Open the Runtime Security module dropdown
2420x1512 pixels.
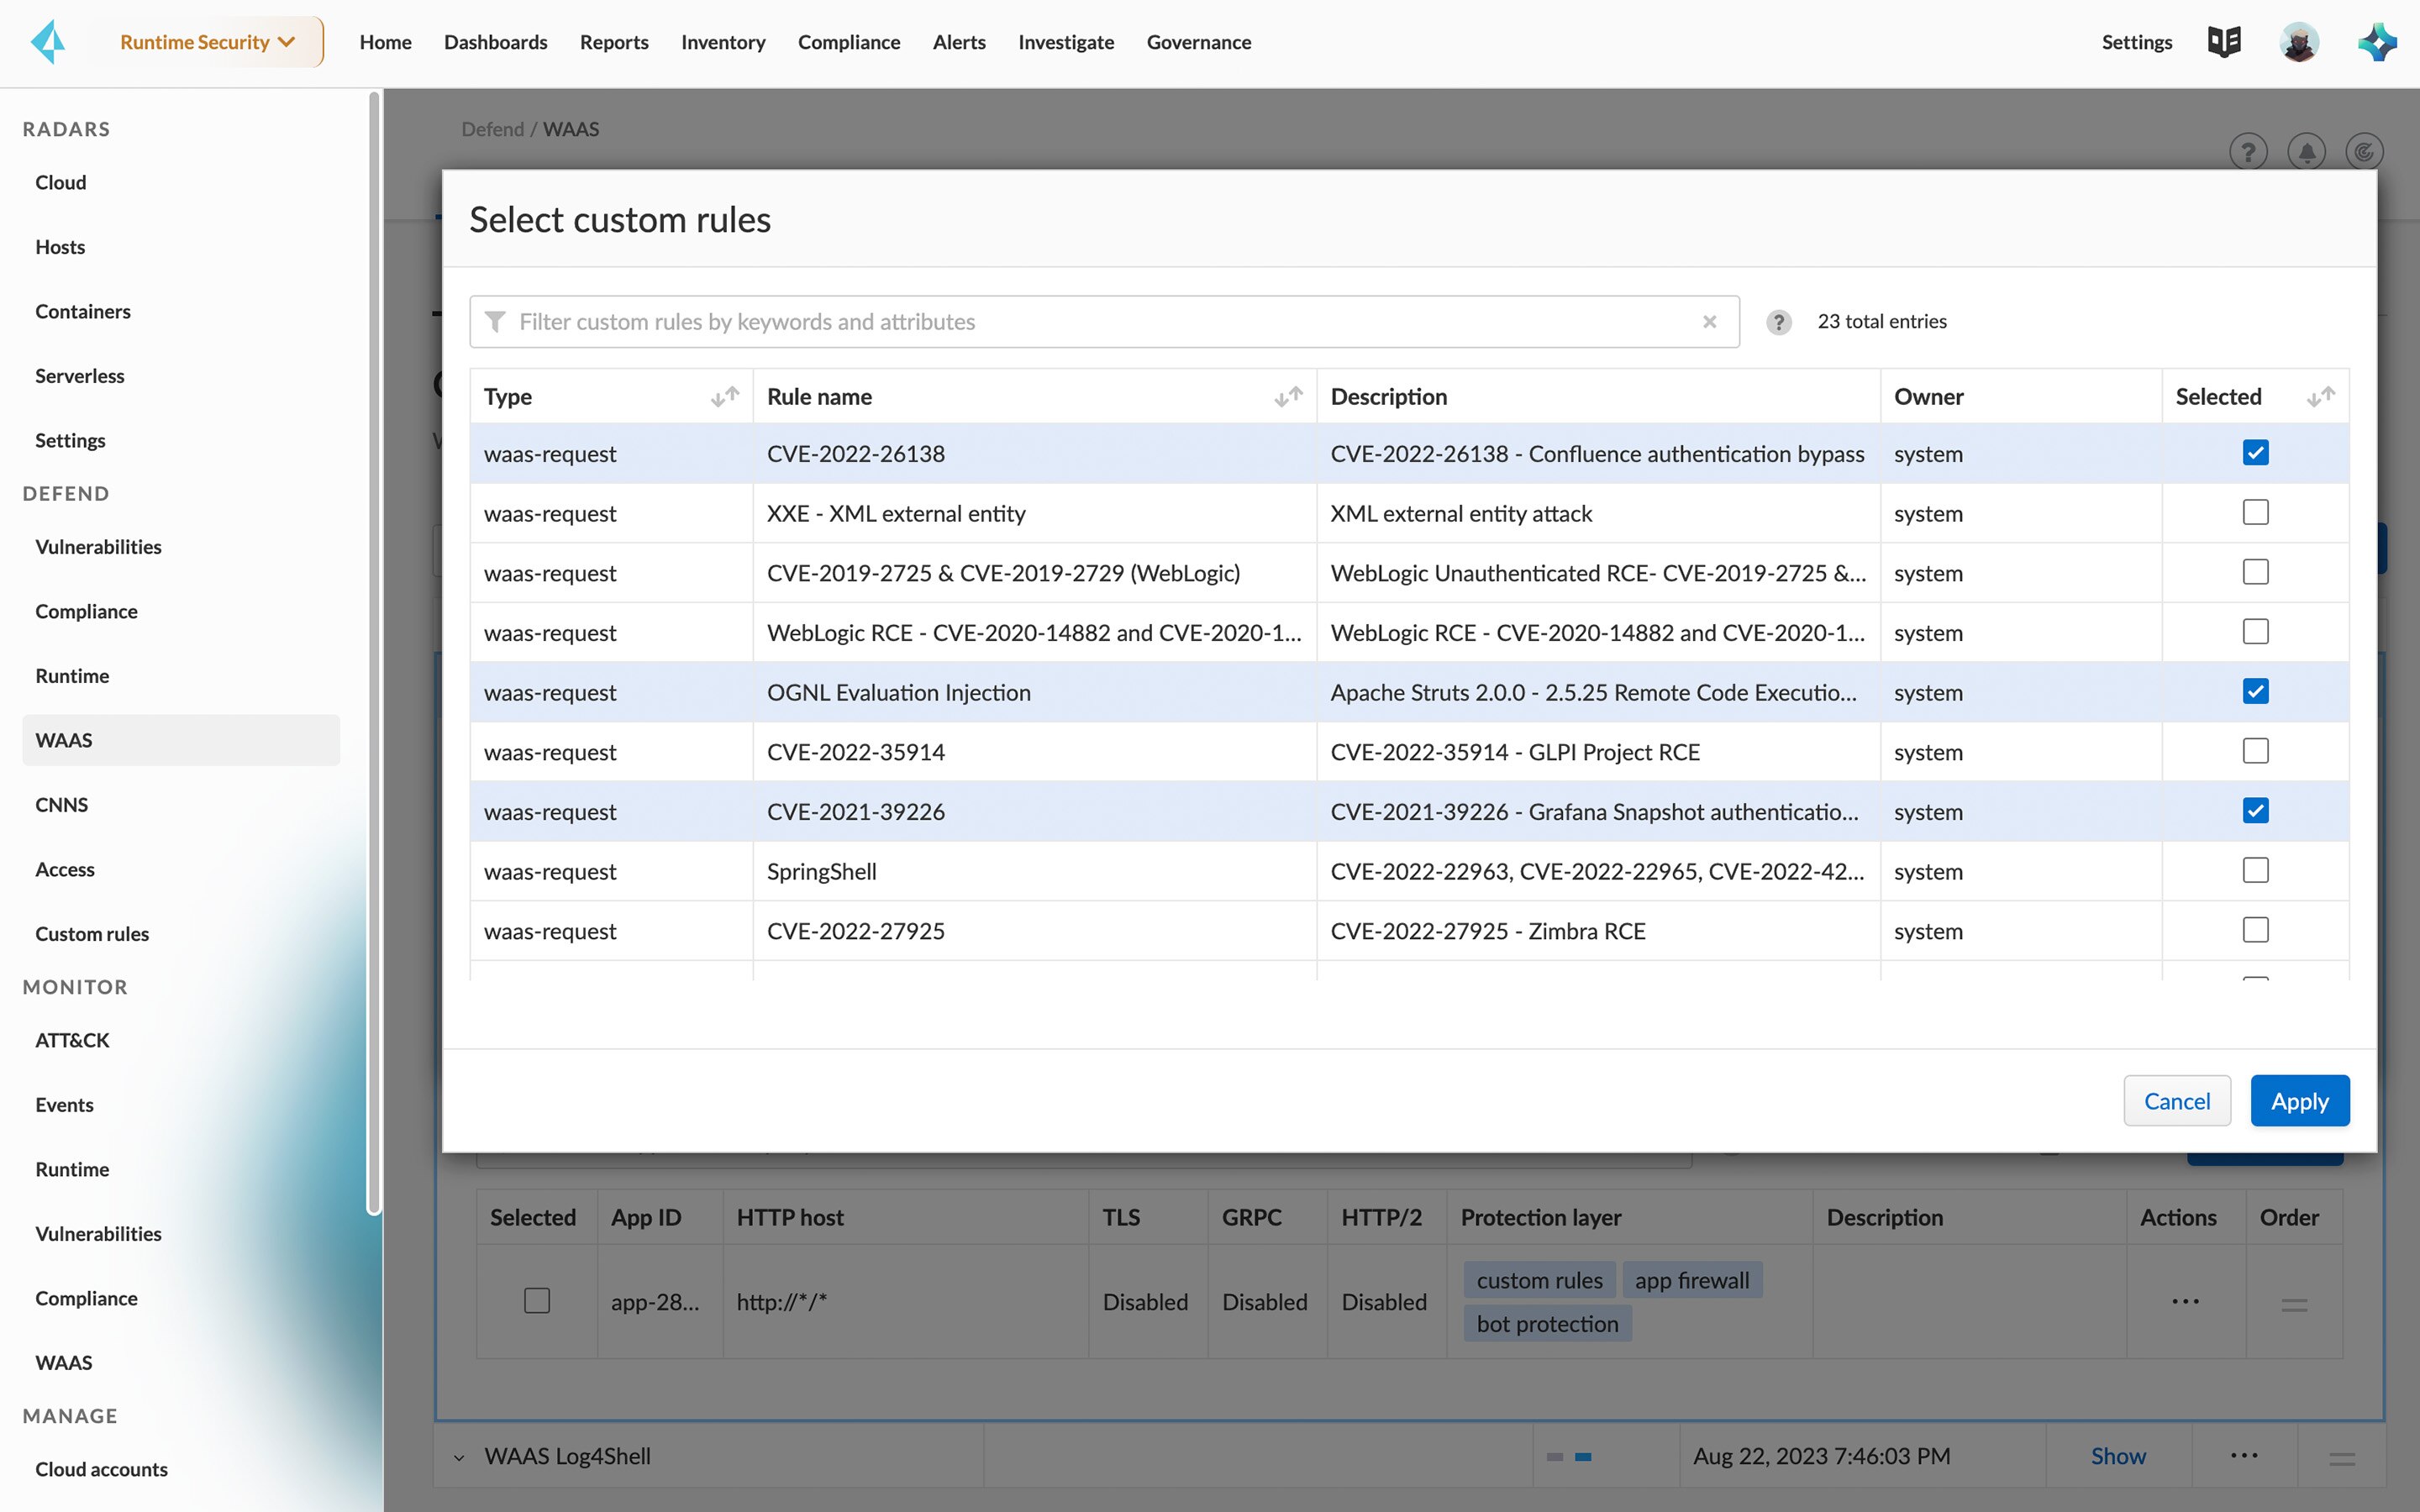coord(207,41)
